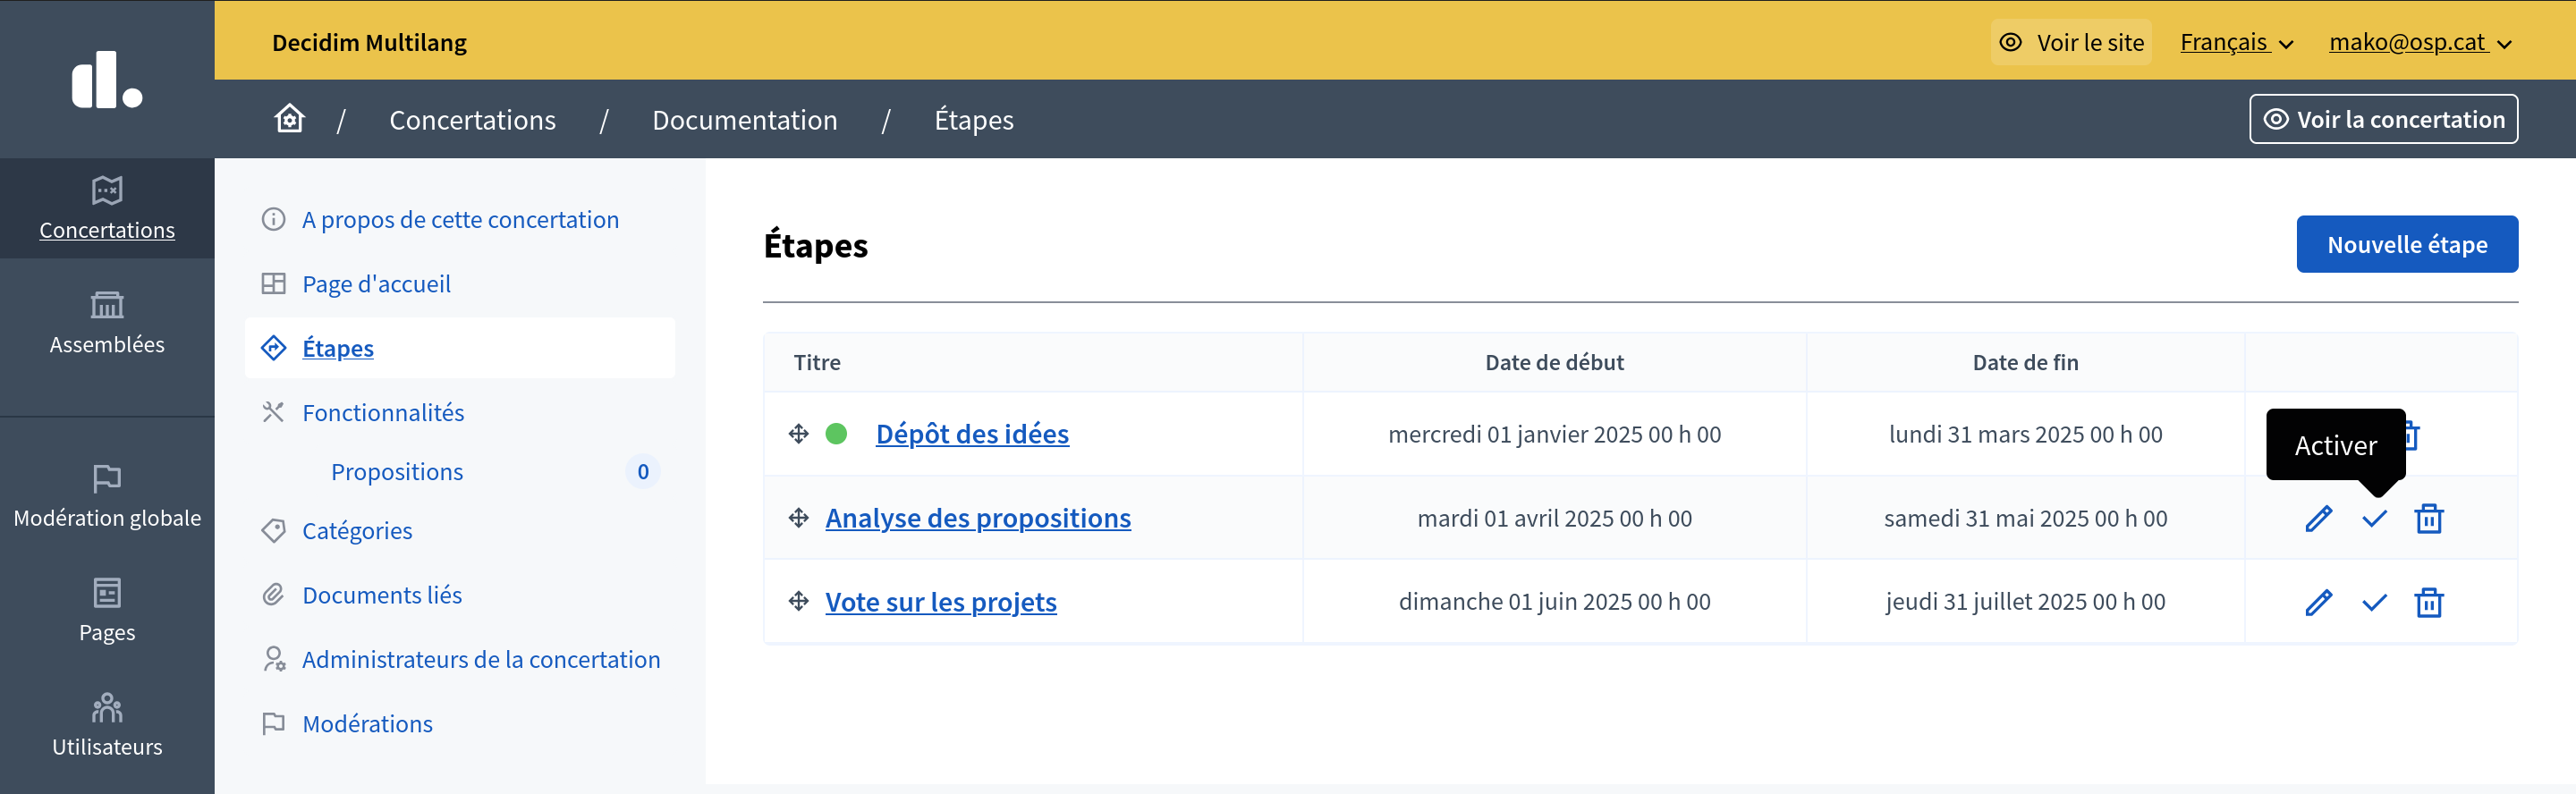Viewport: 2576px width, 794px height.
Task: Open the mako@osp.cat account dropdown
Action: pyautogui.click(x=2420, y=42)
